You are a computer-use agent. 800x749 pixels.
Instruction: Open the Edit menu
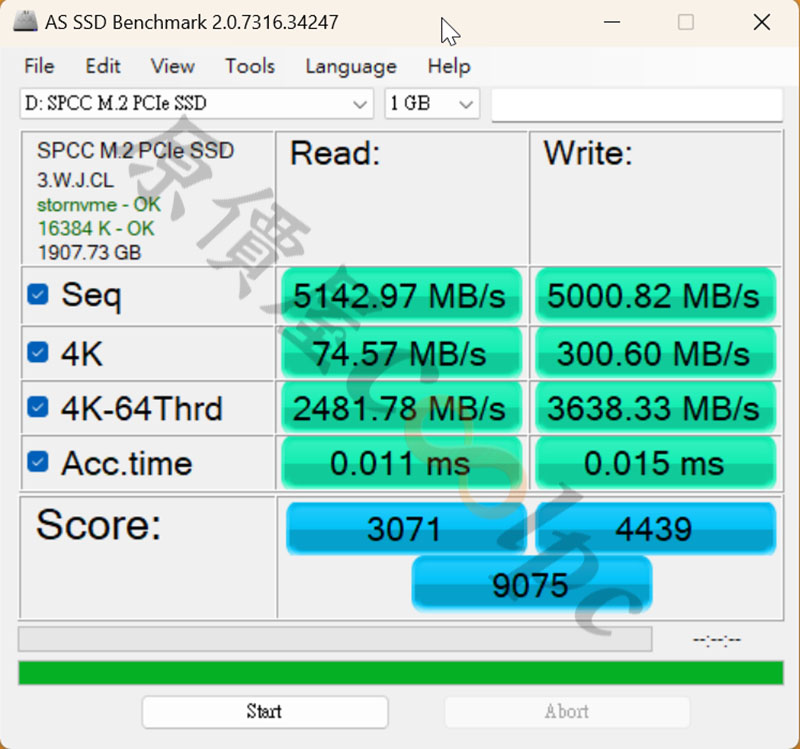pos(103,66)
